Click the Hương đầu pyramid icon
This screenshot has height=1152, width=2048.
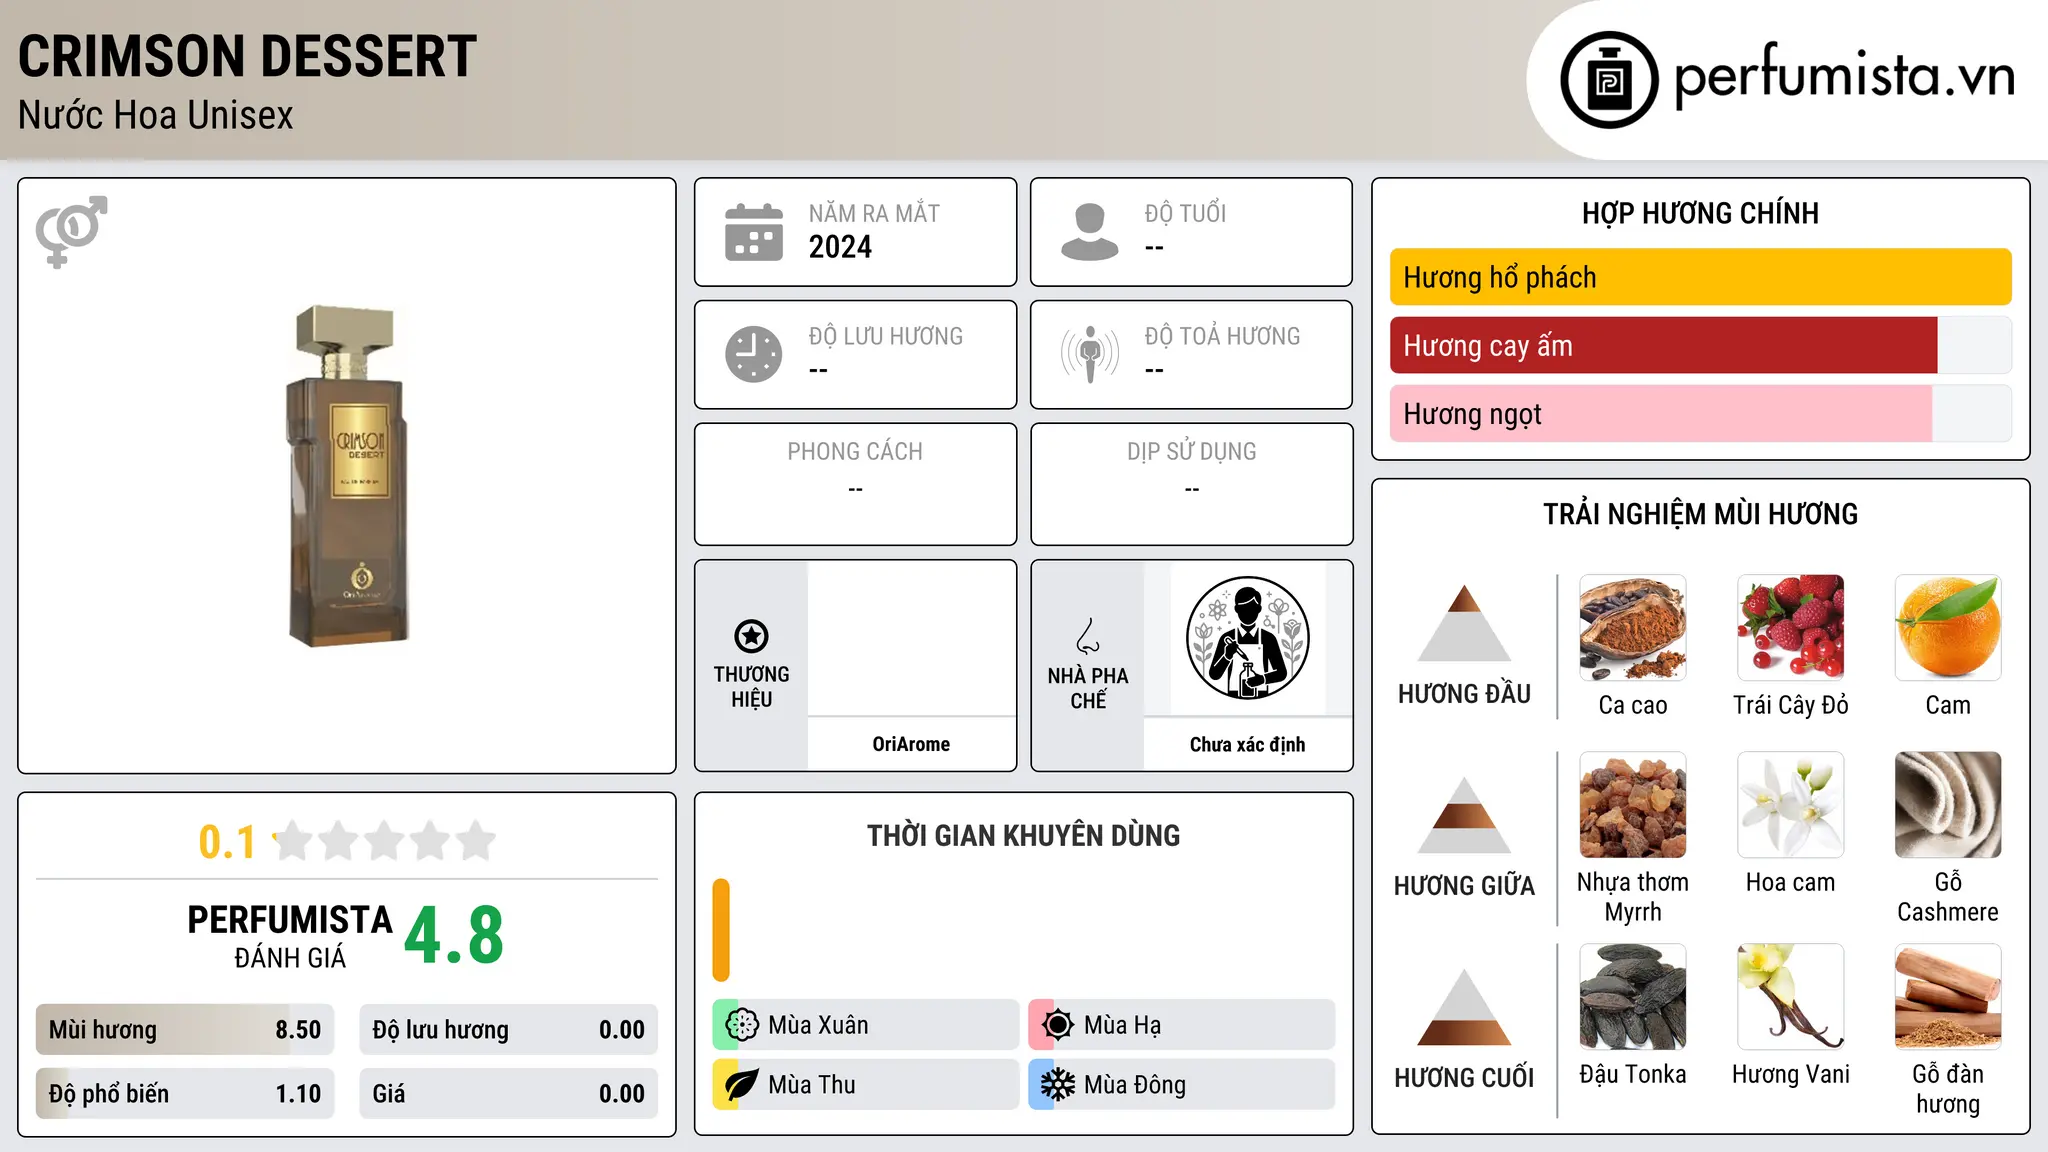[x=1464, y=623]
